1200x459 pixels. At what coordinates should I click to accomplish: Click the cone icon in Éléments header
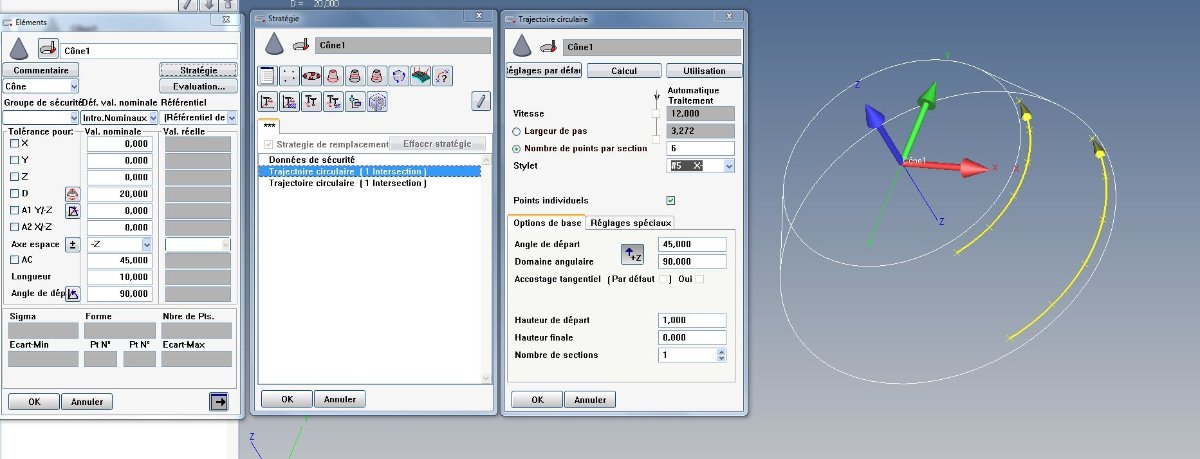click(18, 49)
